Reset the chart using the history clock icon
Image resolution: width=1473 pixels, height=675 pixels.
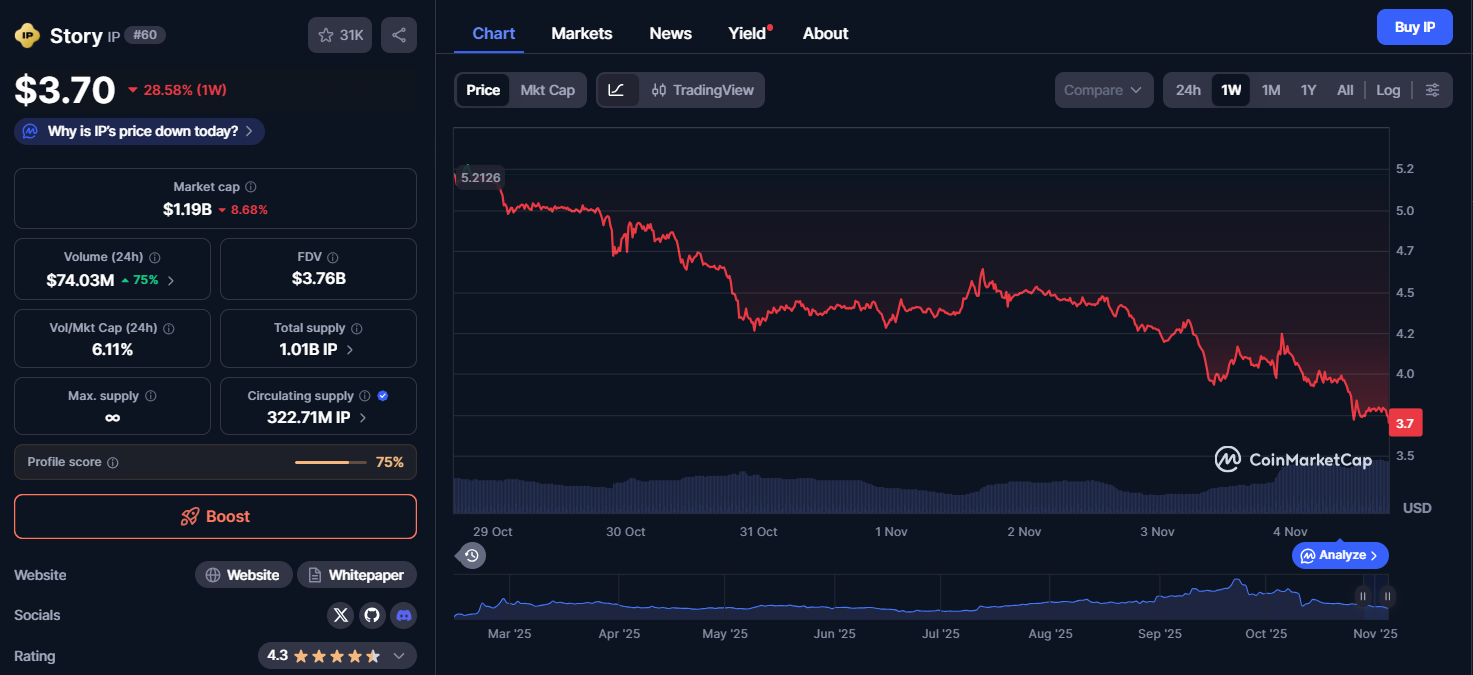pos(470,554)
